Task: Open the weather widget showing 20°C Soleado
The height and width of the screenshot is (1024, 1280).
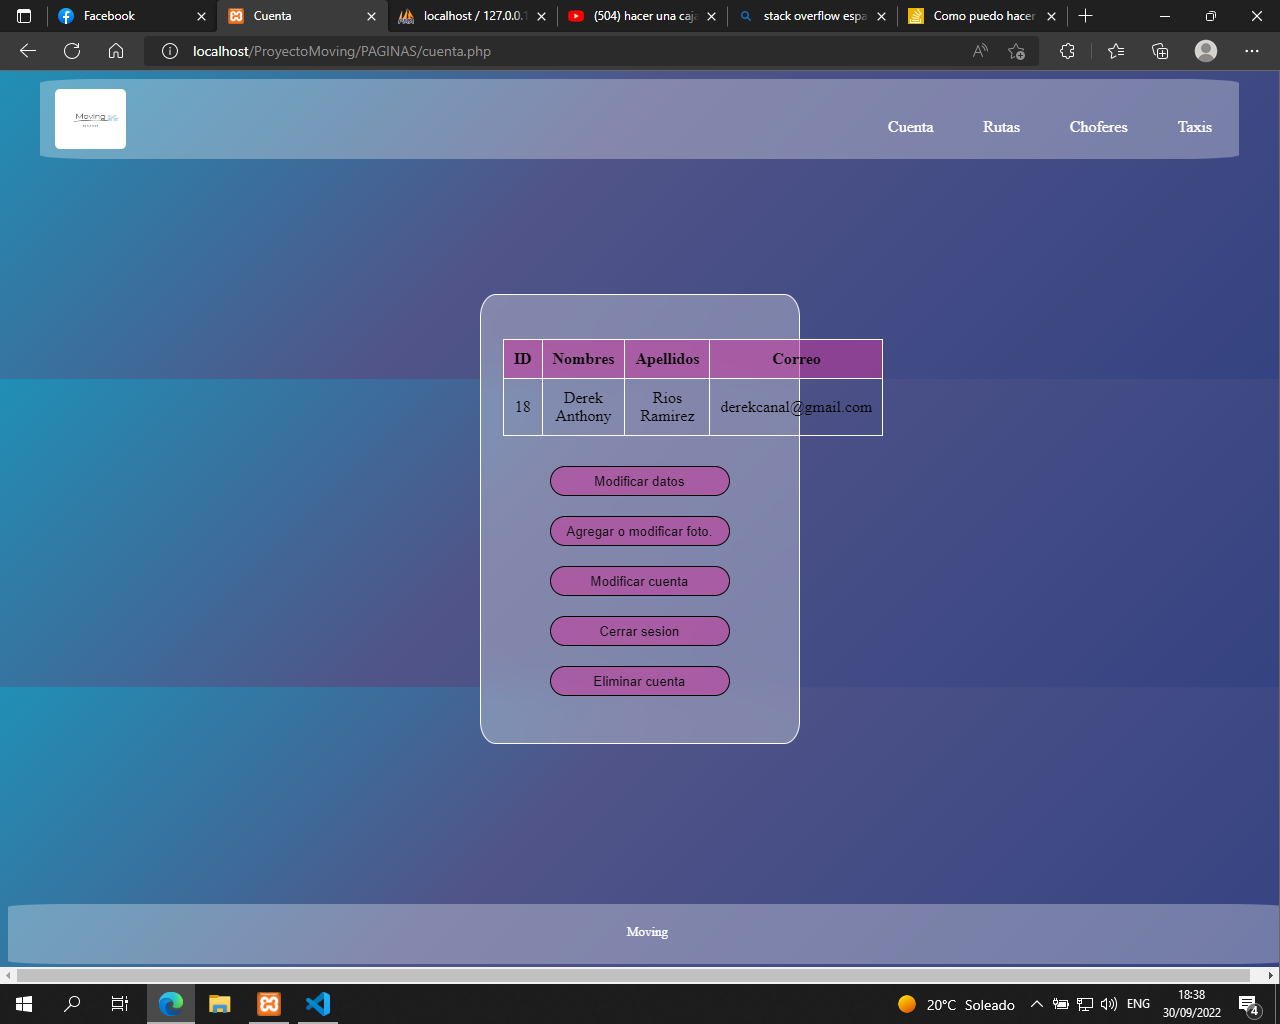Action: click(x=956, y=1004)
